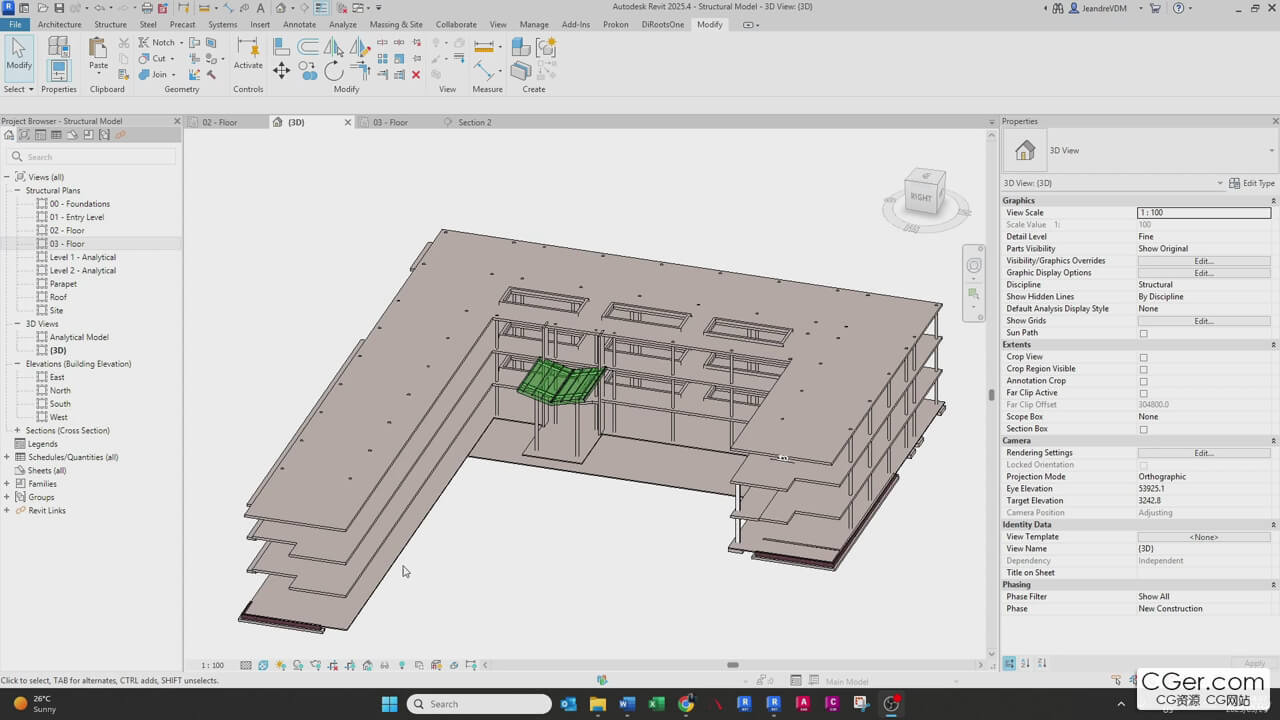Click the View Scale 1 : 100 field

pos(1204,213)
